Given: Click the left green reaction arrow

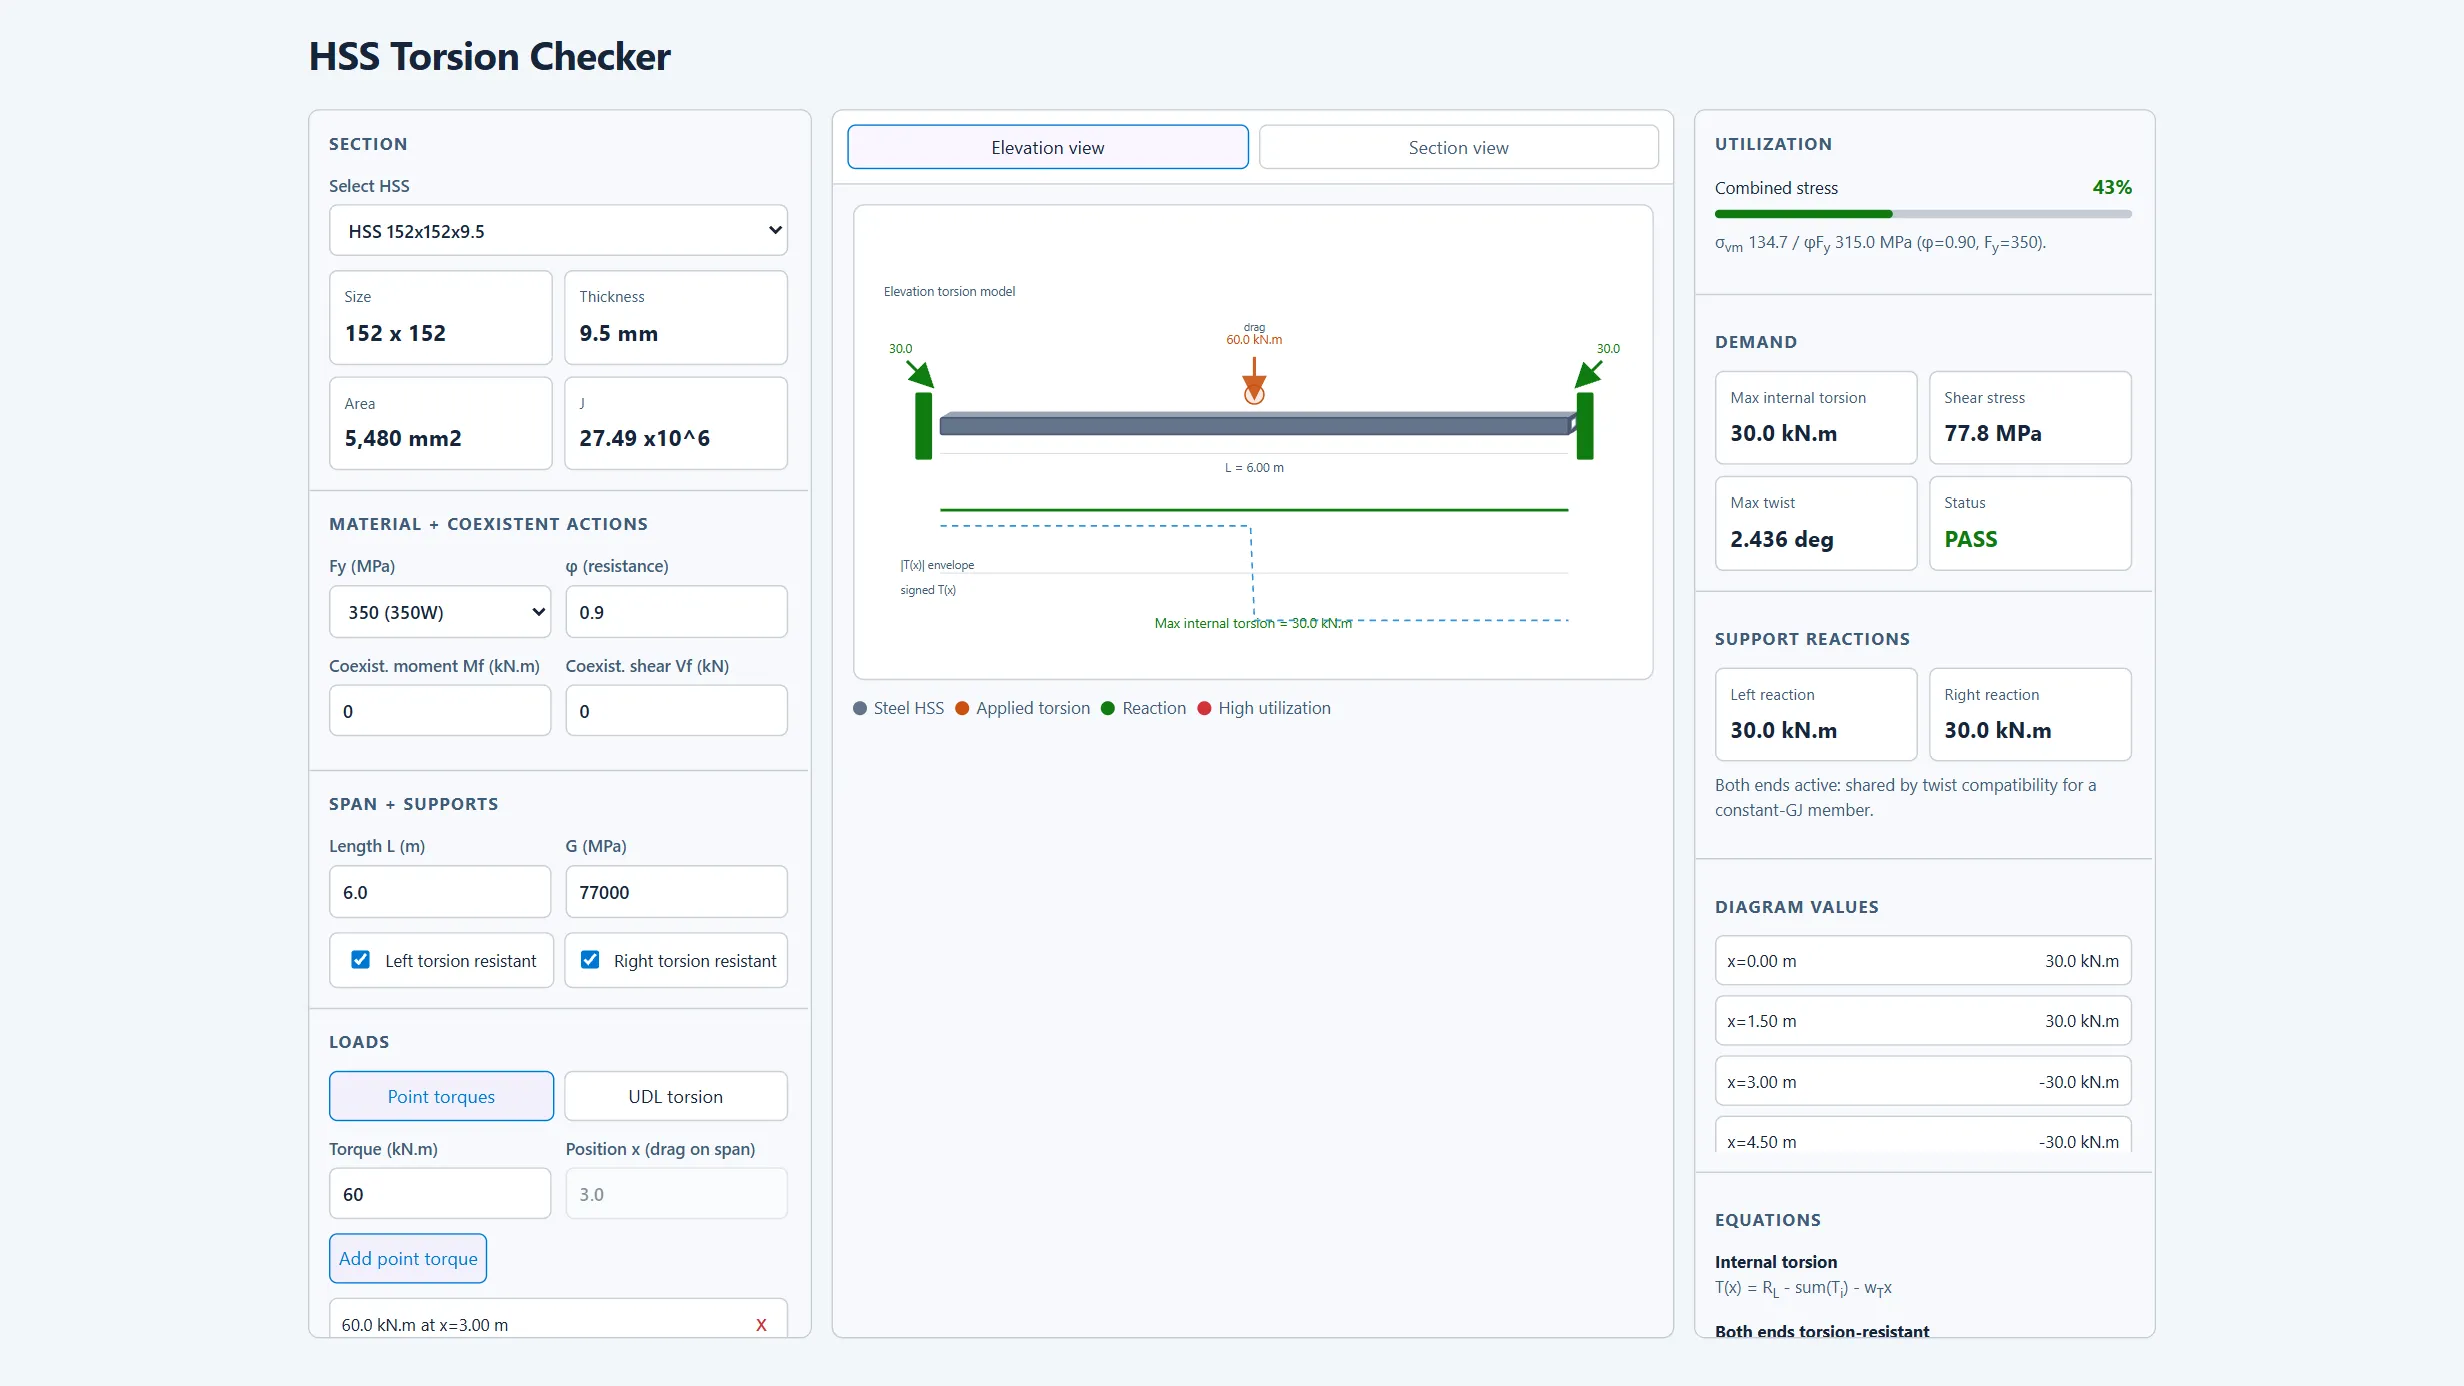Looking at the screenshot, I should (919, 373).
